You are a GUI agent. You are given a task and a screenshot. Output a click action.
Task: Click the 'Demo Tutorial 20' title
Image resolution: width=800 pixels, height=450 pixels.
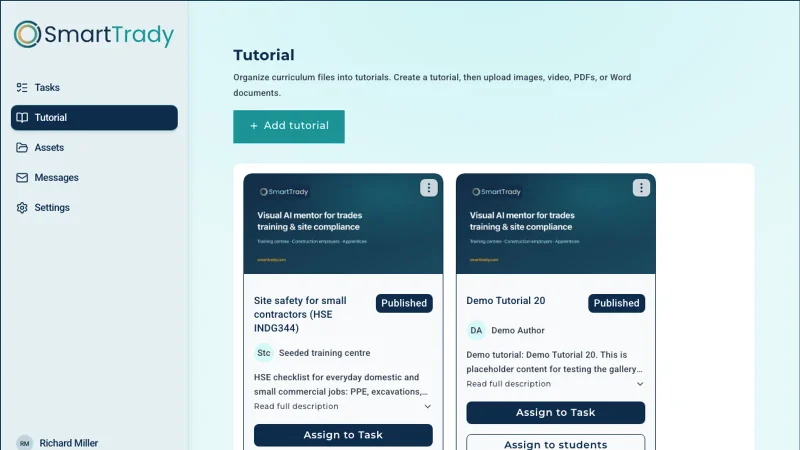click(506, 301)
